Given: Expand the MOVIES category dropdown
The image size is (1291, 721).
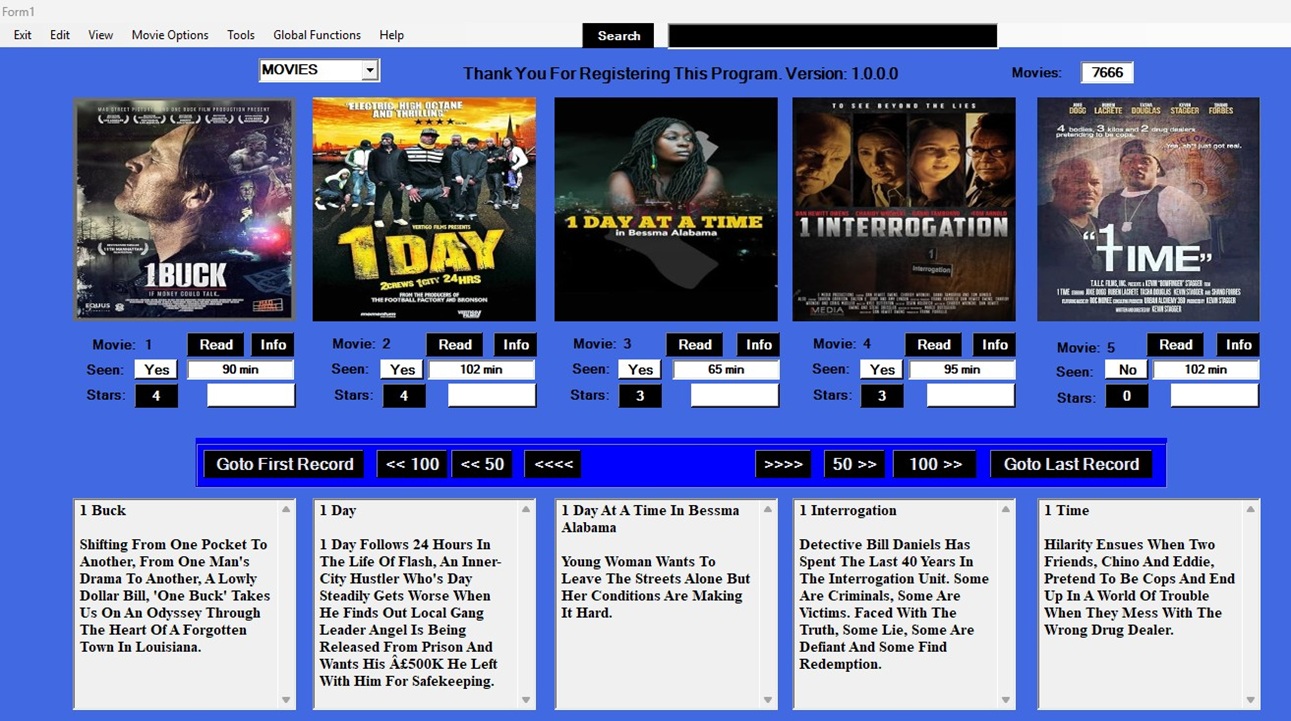Looking at the screenshot, I should click(370, 70).
